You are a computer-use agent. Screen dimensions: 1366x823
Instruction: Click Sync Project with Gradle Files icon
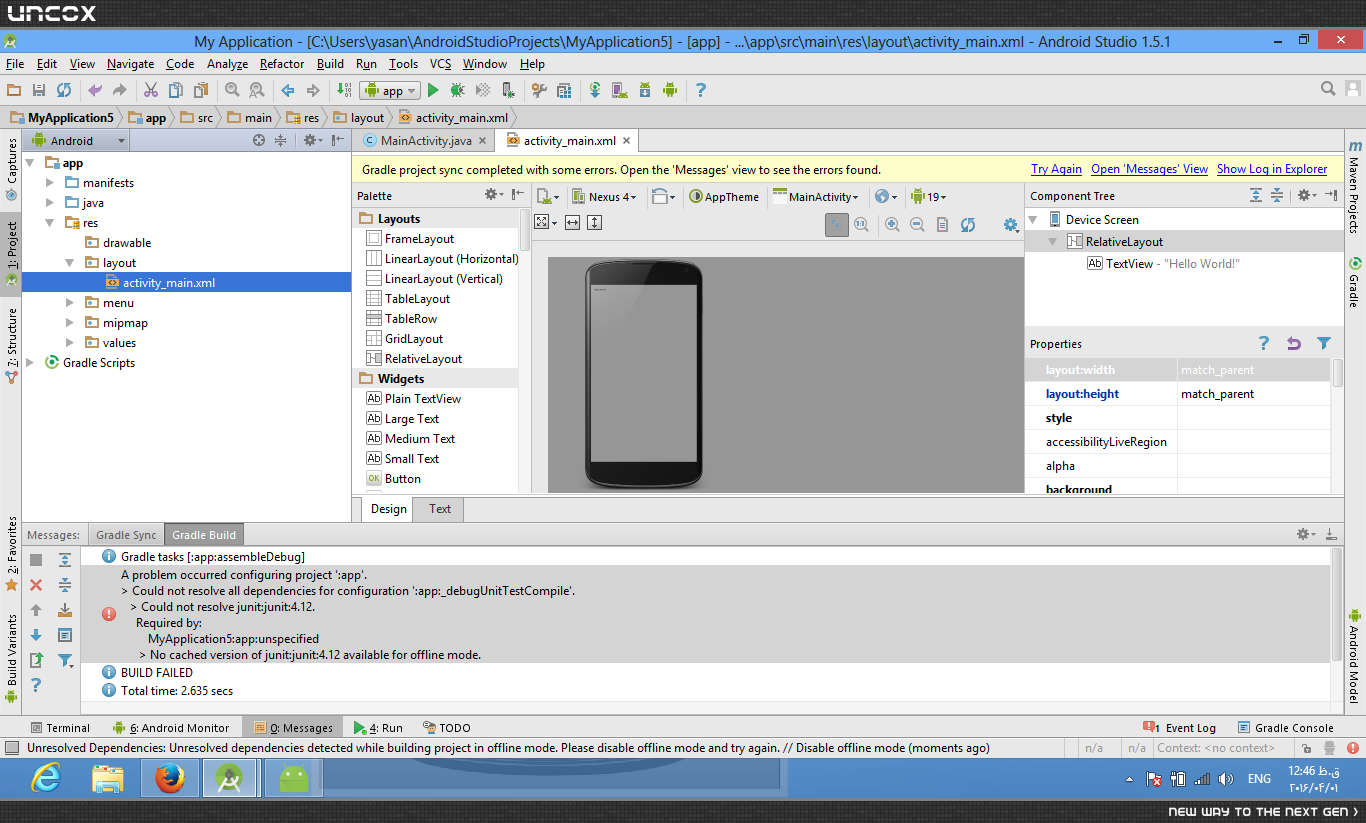[595, 90]
